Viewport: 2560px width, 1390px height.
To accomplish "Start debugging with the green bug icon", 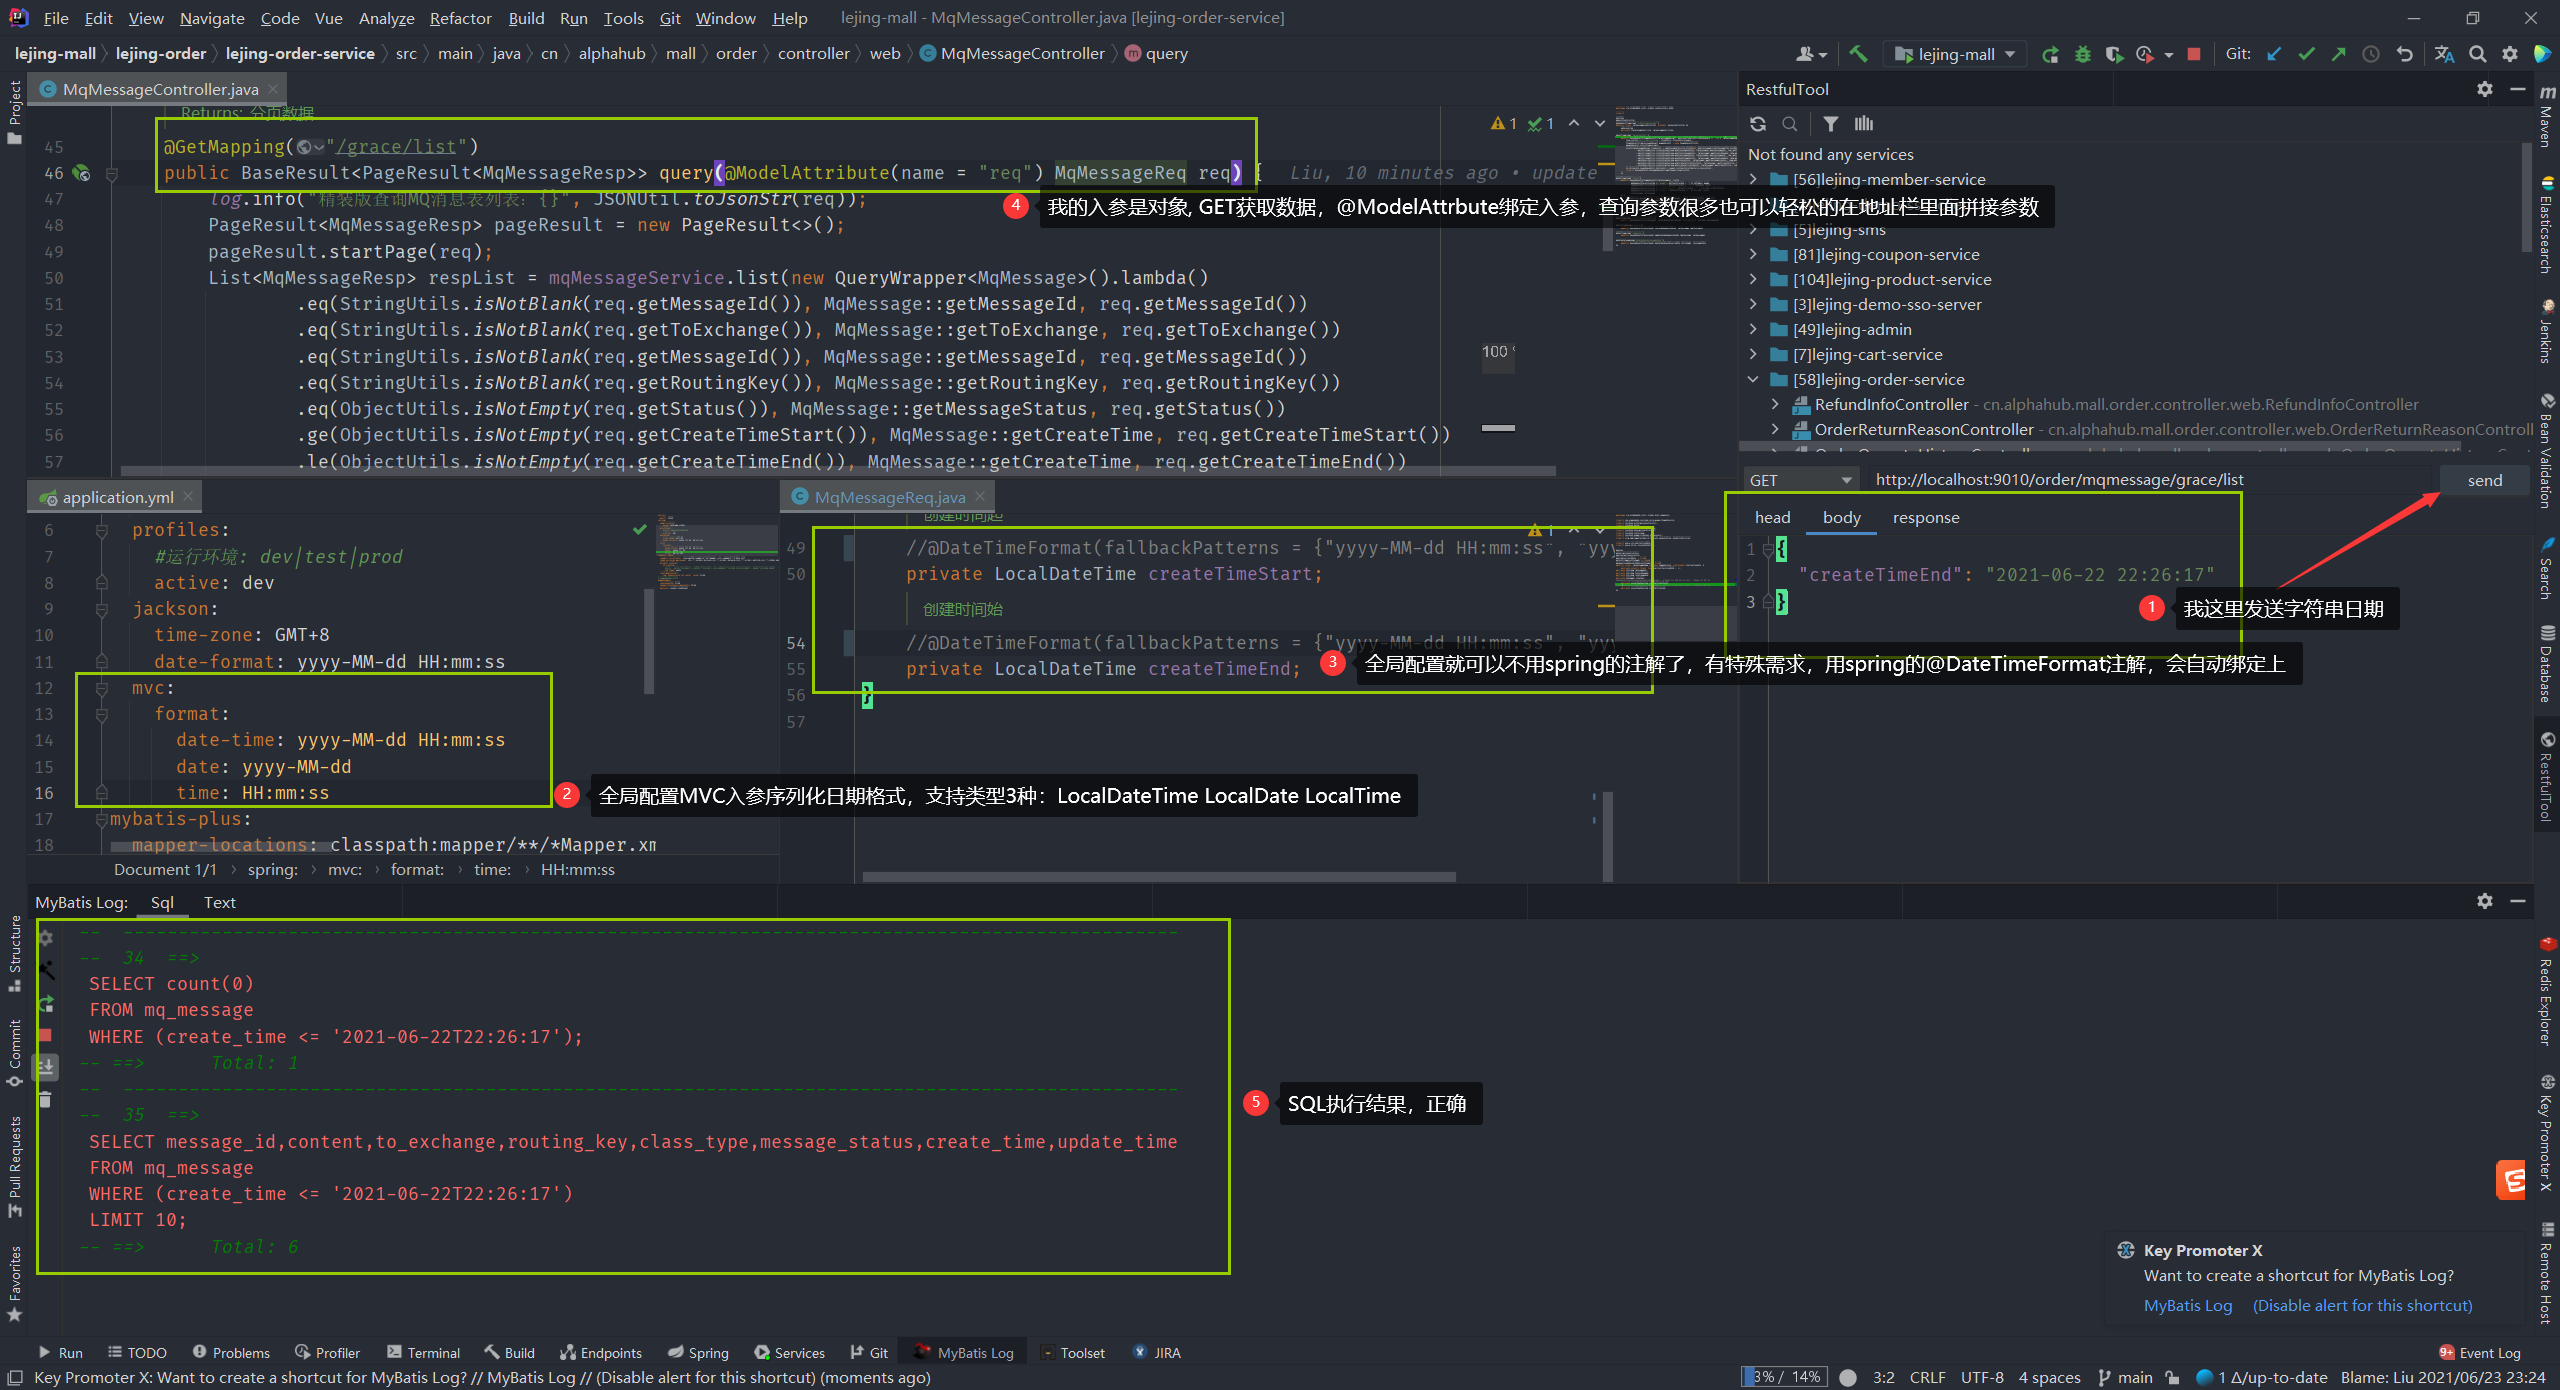I will tap(2082, 54).
